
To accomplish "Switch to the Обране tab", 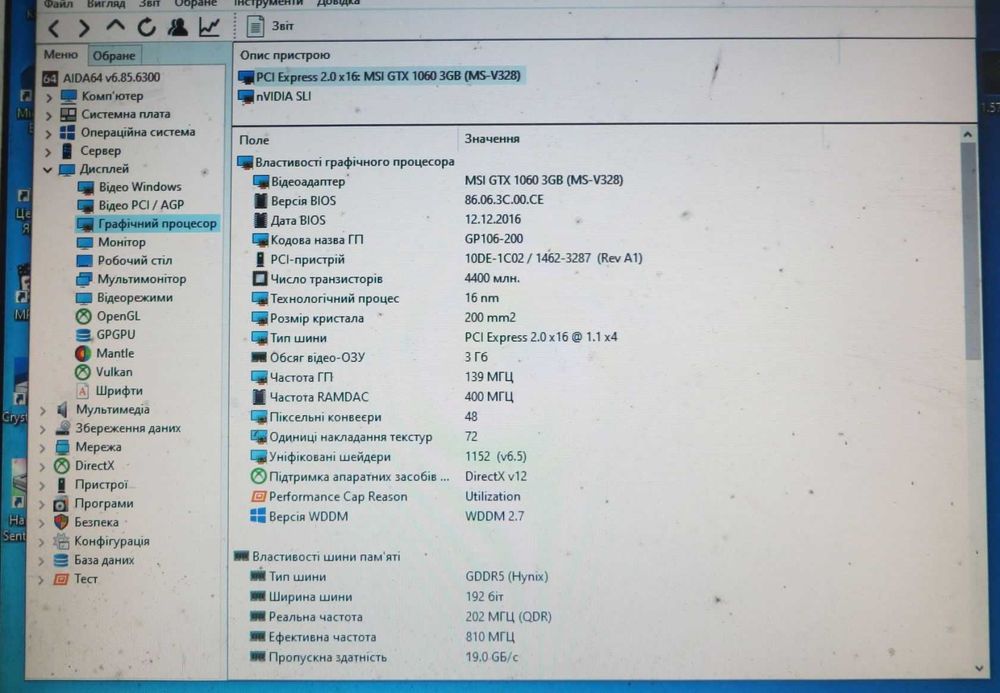I will click(114, 55).
